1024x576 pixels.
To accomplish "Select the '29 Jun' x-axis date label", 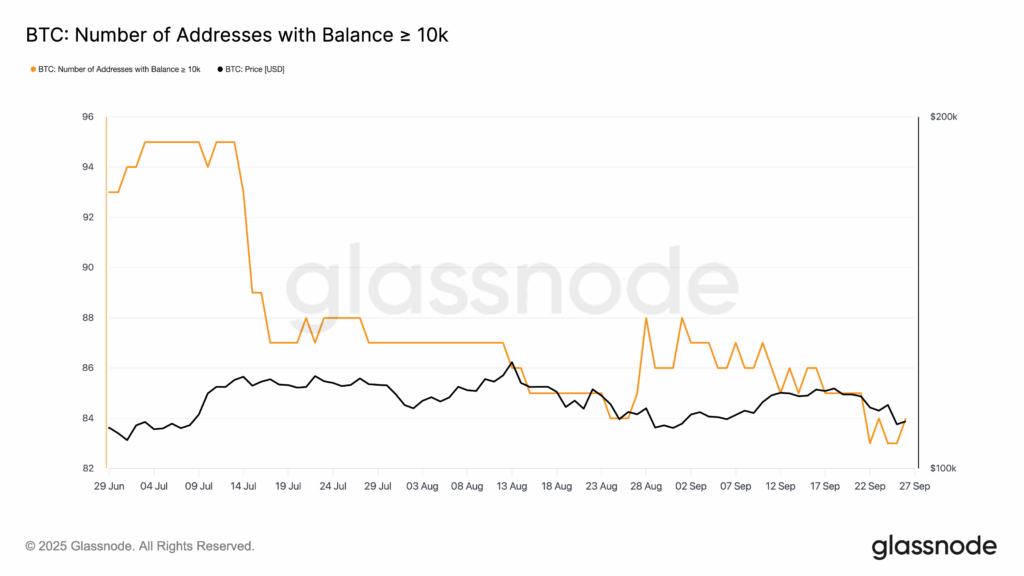I will [x=109, y=485].
